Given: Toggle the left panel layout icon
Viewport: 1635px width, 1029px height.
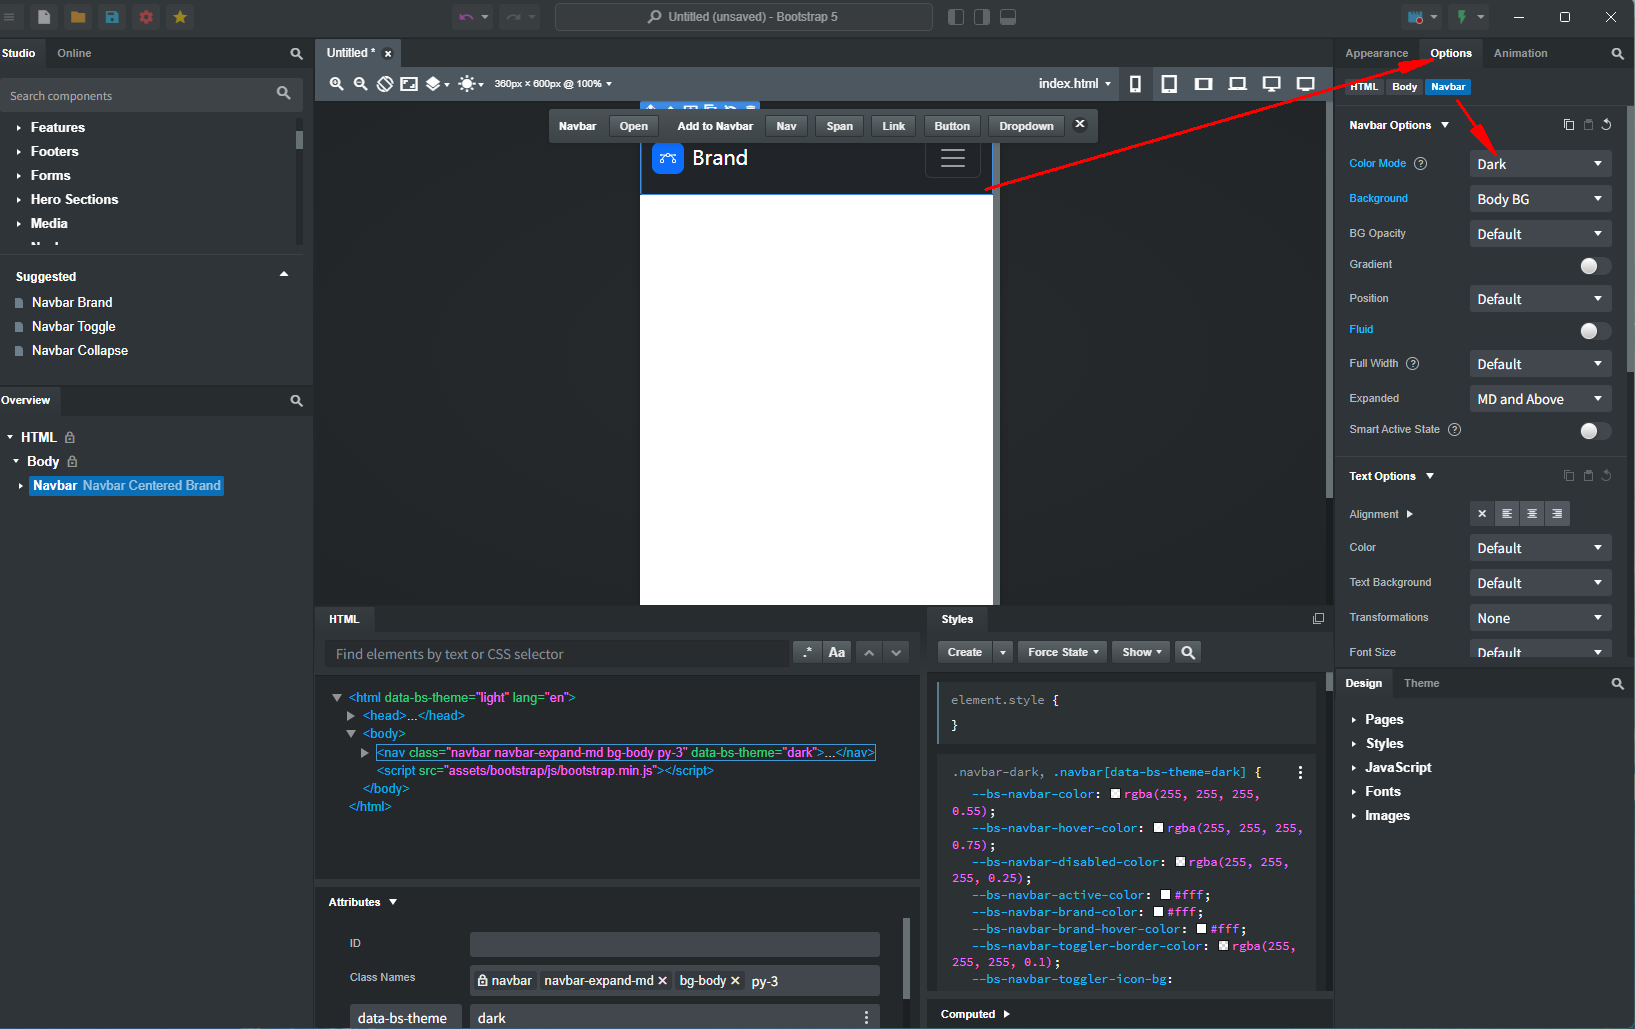Looking at the screenshot, I should pyautogui.click(x=956, y=17).
